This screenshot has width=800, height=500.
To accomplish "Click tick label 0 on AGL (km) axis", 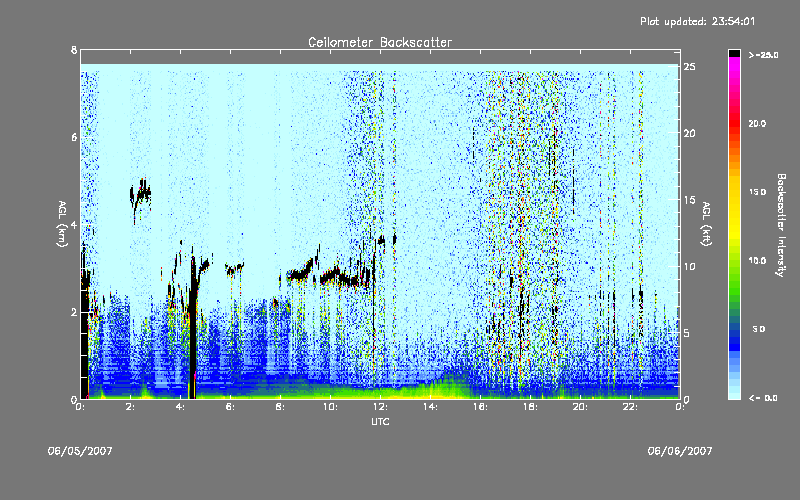I will click(74, 399).
